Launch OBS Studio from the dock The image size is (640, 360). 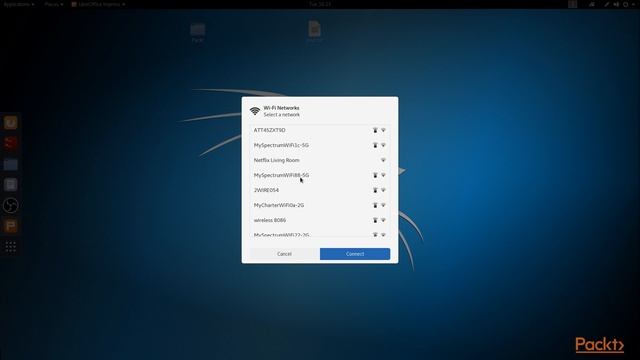tap(11, 205)
